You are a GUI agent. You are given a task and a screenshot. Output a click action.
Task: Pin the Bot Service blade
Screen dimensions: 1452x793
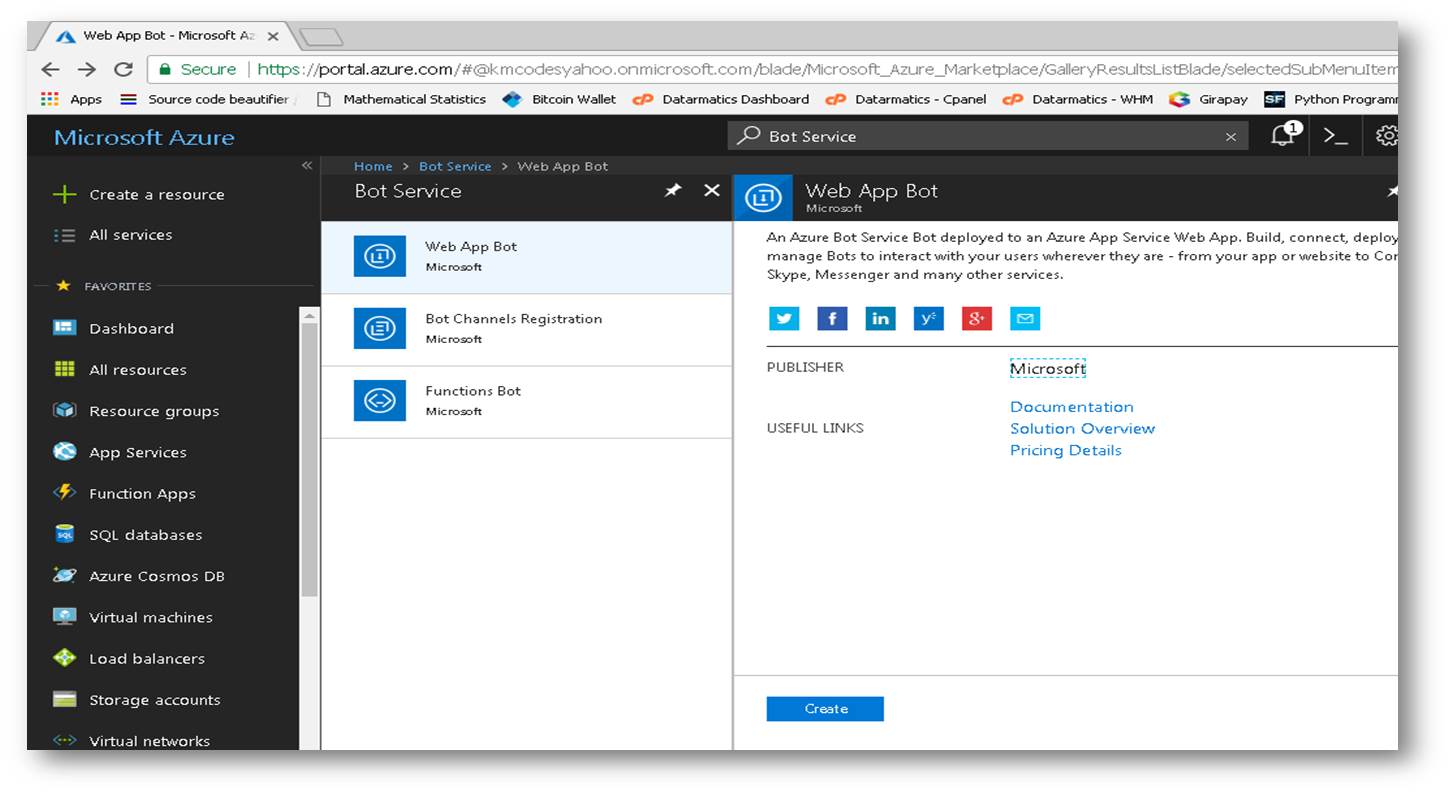coord(673,190)
